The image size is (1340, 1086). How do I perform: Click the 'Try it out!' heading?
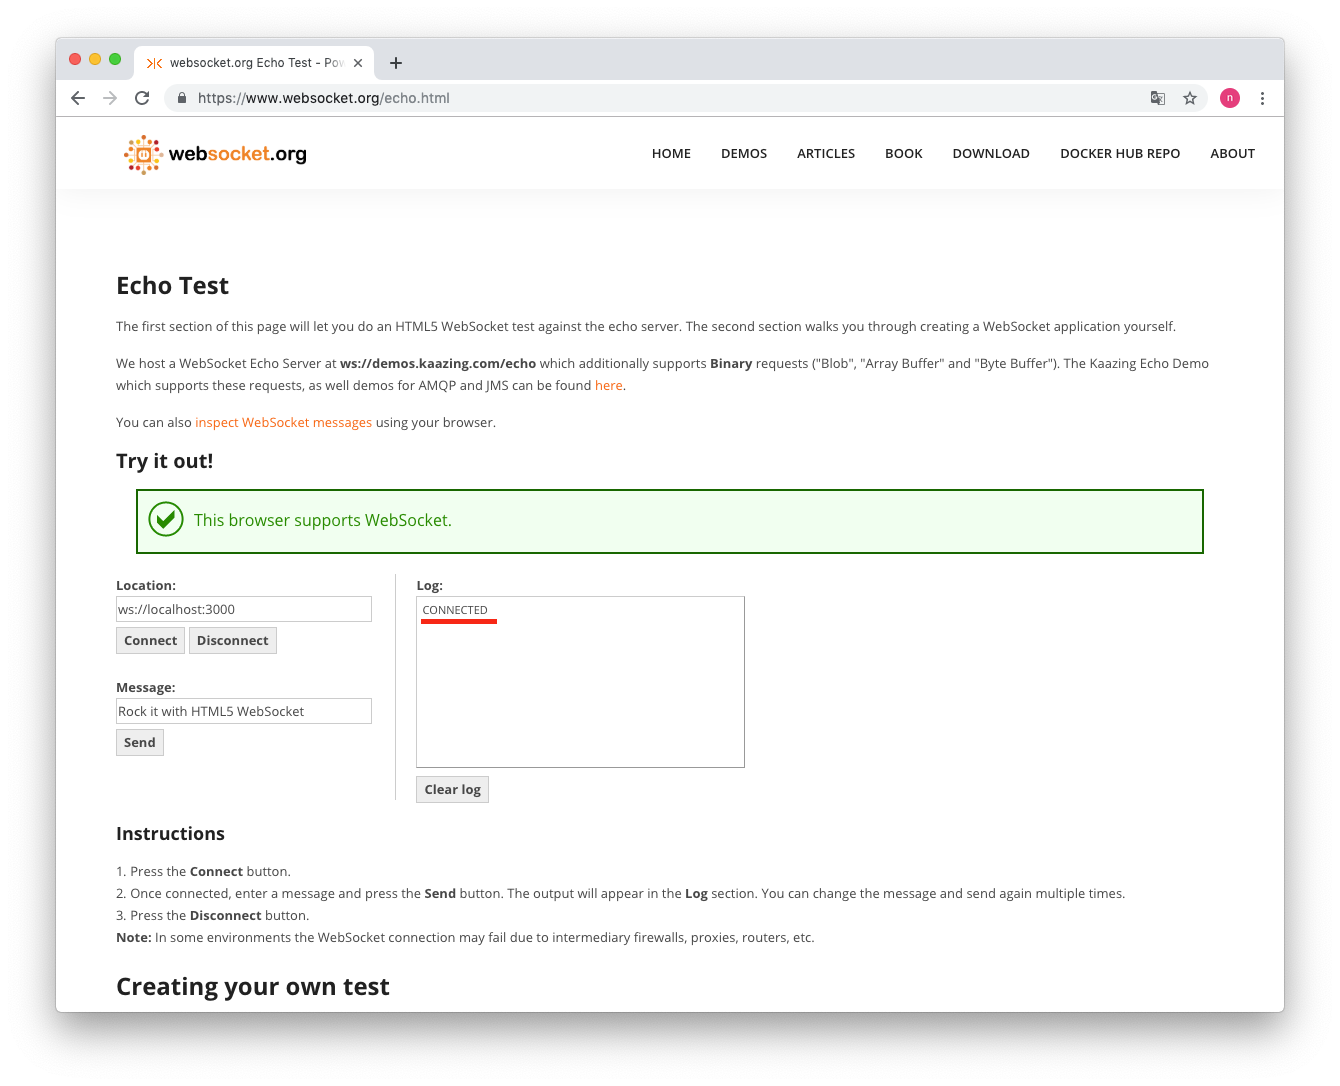[x=165, y=461]
